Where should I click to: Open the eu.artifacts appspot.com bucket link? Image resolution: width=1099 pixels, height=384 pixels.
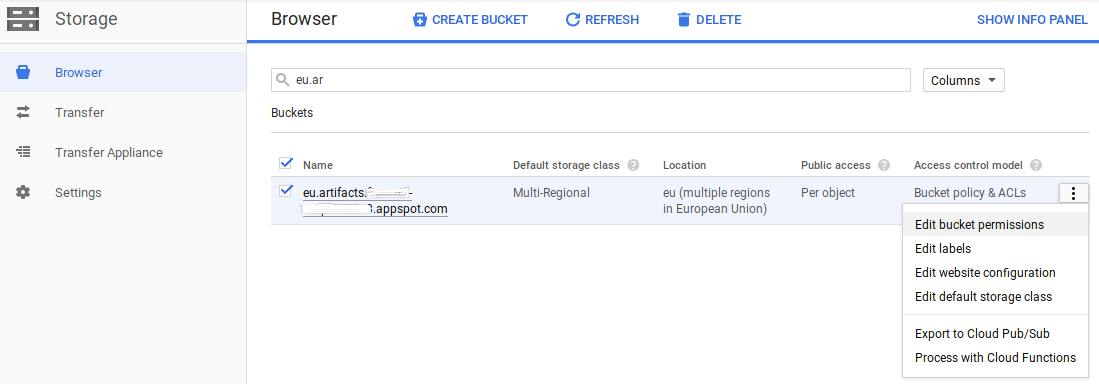point(375,200)
